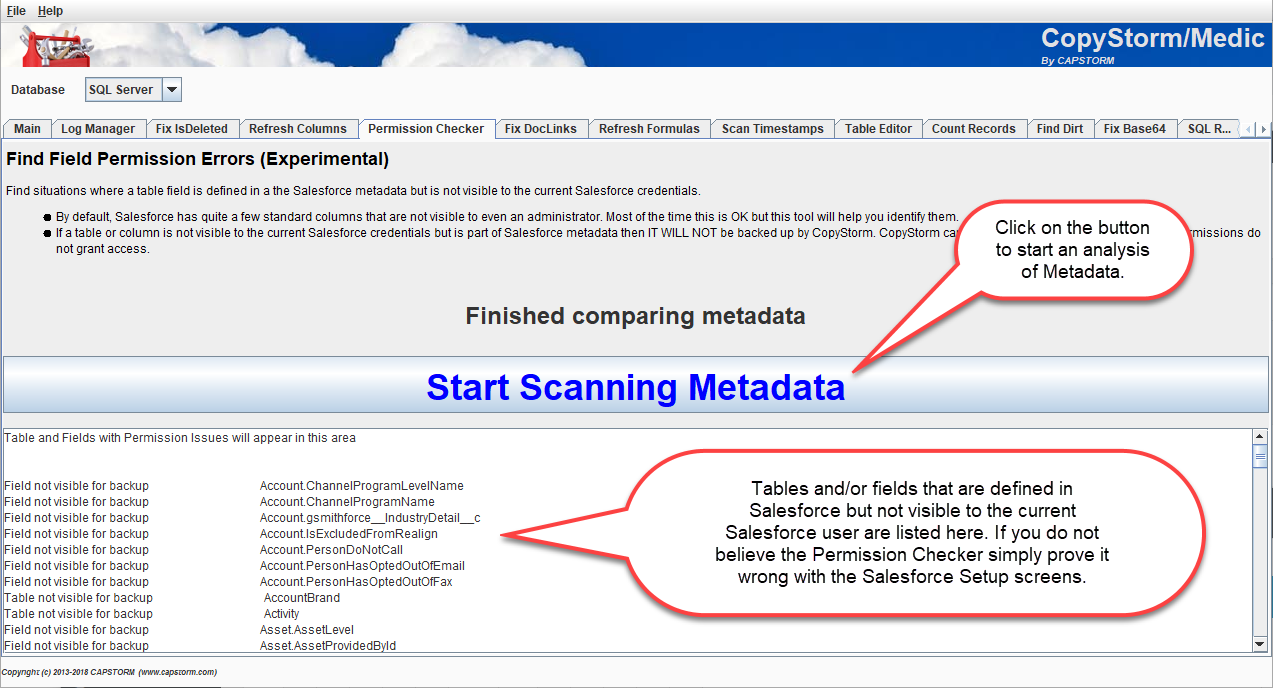Switch to the Fix Base64 tab

point(1135,129)
